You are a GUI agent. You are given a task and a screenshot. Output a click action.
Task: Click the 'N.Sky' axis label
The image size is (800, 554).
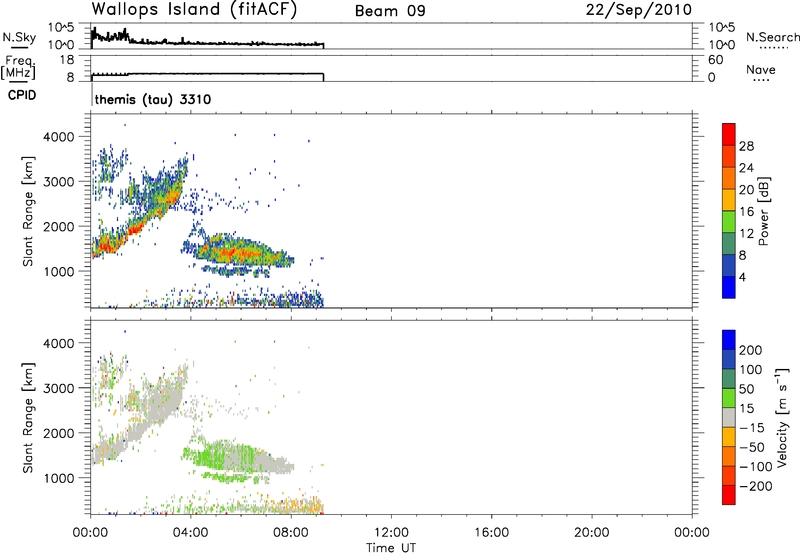pyautogui.click(x=19, y=37)
